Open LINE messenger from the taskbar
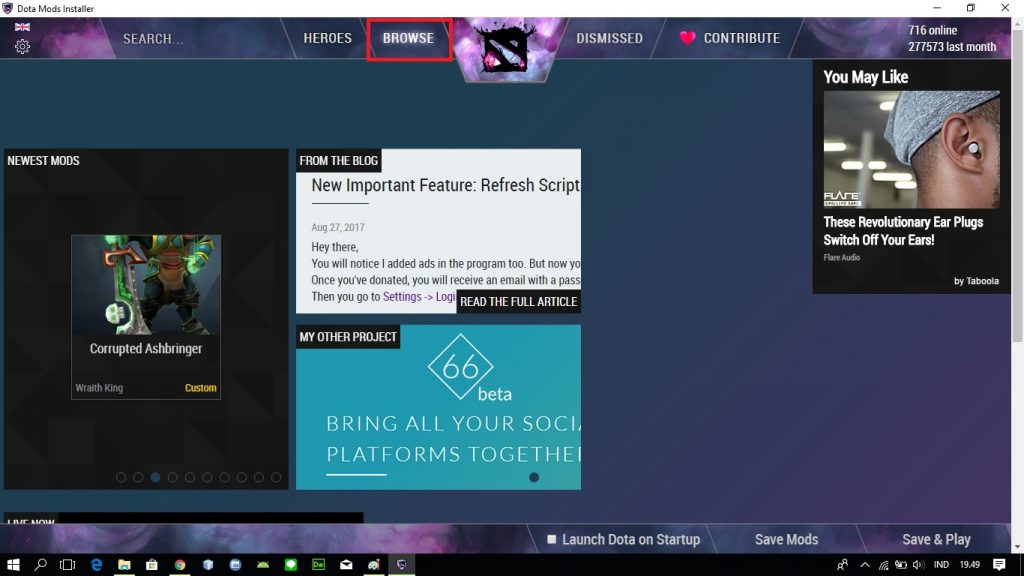The height and width of the screenshot is (576, 1024). (x=291, y=565)
